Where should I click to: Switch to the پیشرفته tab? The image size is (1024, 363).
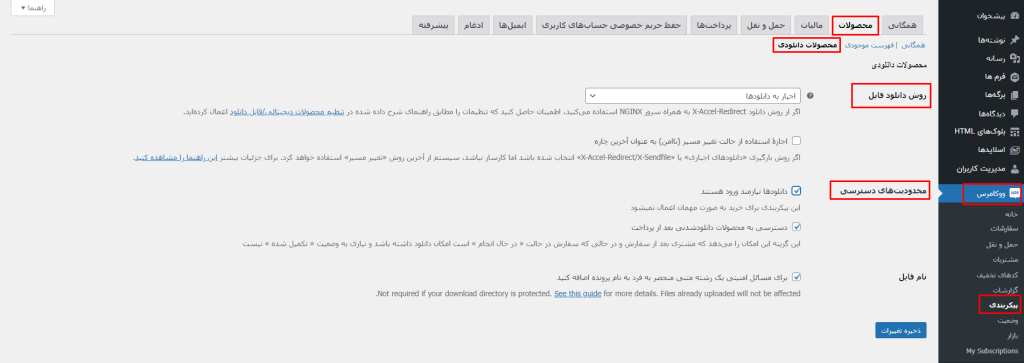[x=434, y=24]
